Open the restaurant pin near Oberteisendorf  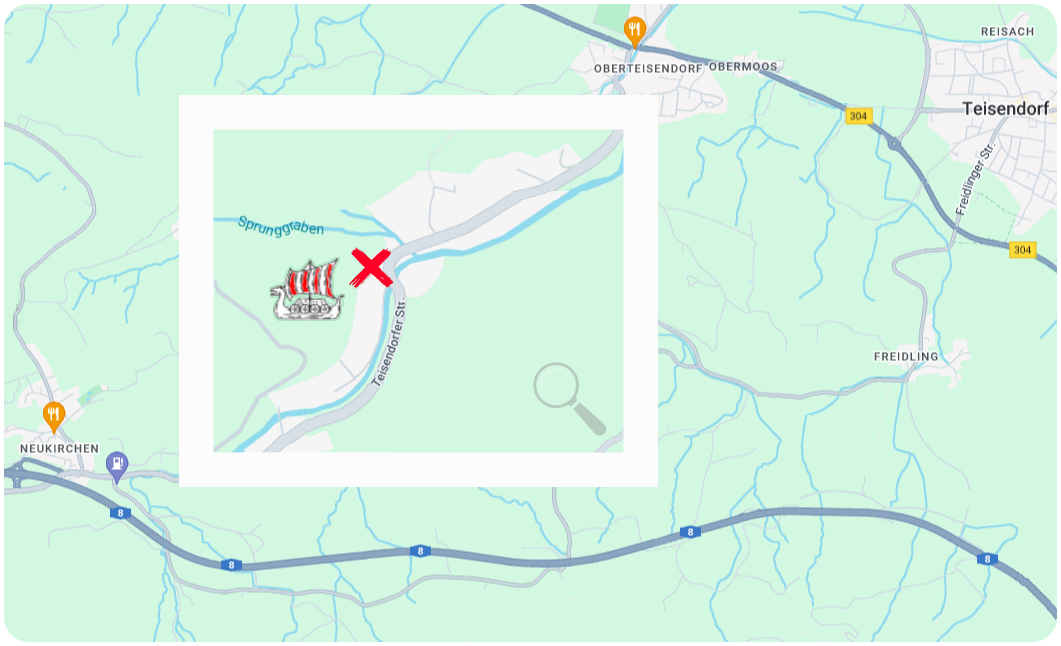[x=634, y=32]
